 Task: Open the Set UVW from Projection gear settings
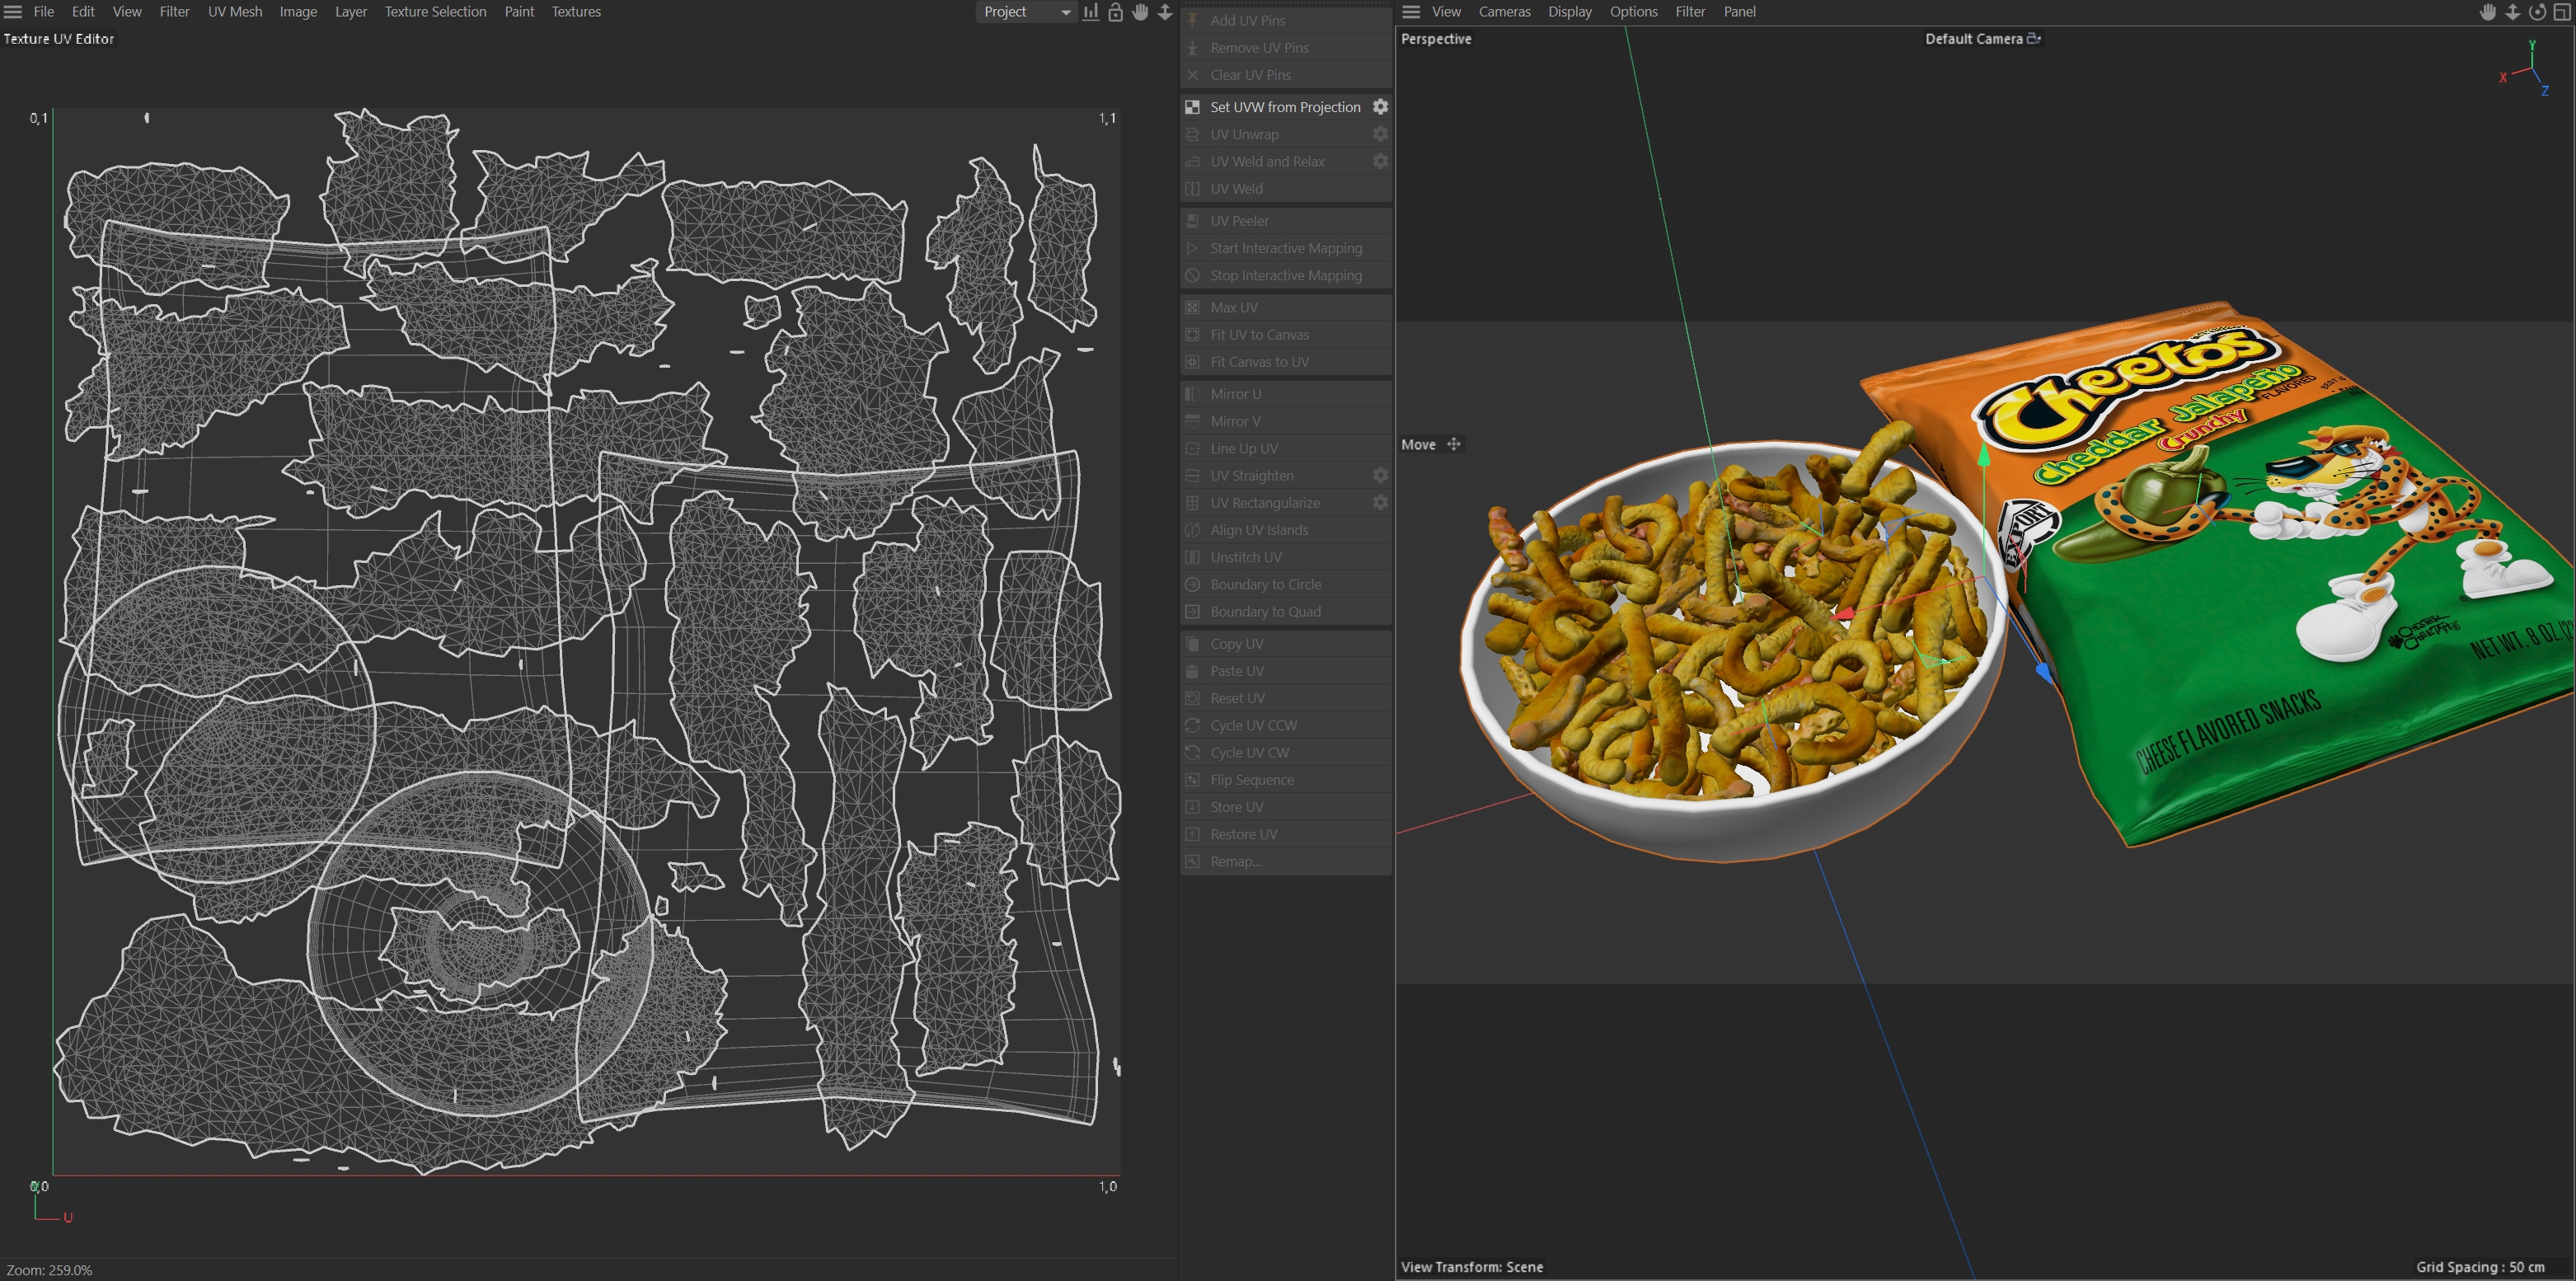(1380, 107)
